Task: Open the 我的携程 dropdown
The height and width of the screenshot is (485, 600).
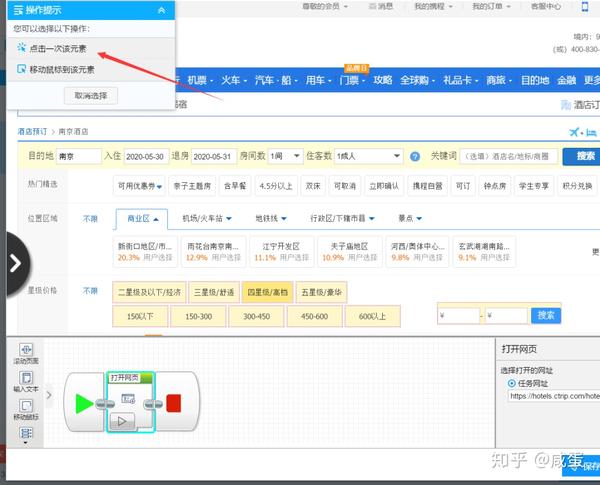Action: 433,6
